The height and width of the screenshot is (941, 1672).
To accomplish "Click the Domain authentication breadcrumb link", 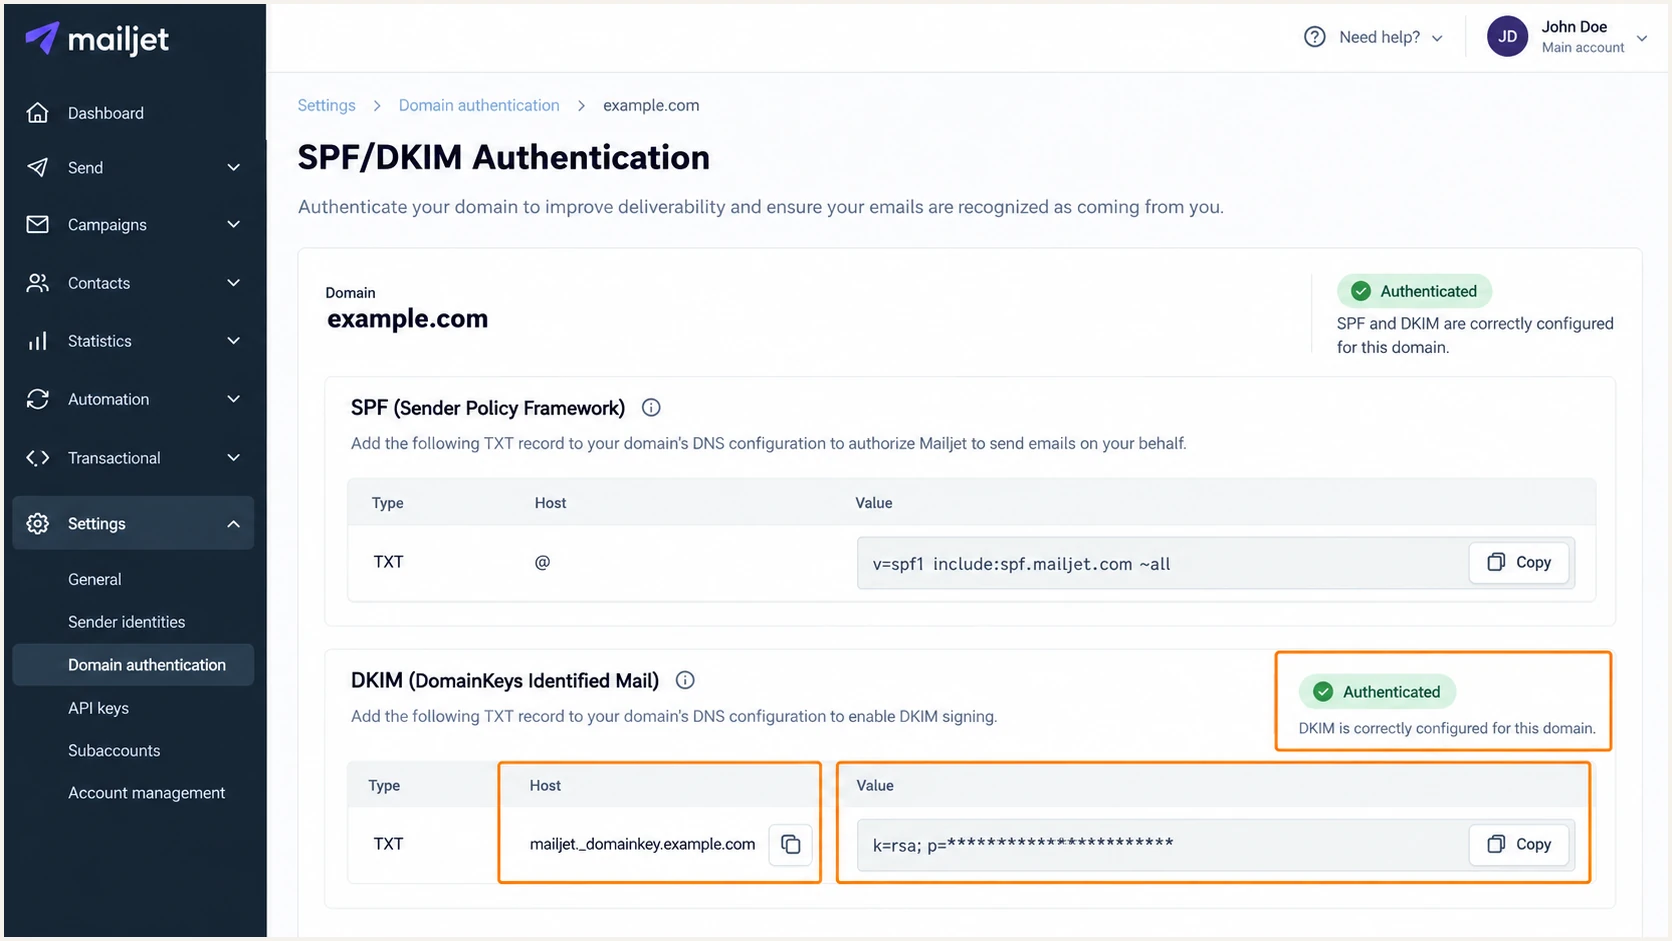I will pyautogui.click(x=479, y=105).
